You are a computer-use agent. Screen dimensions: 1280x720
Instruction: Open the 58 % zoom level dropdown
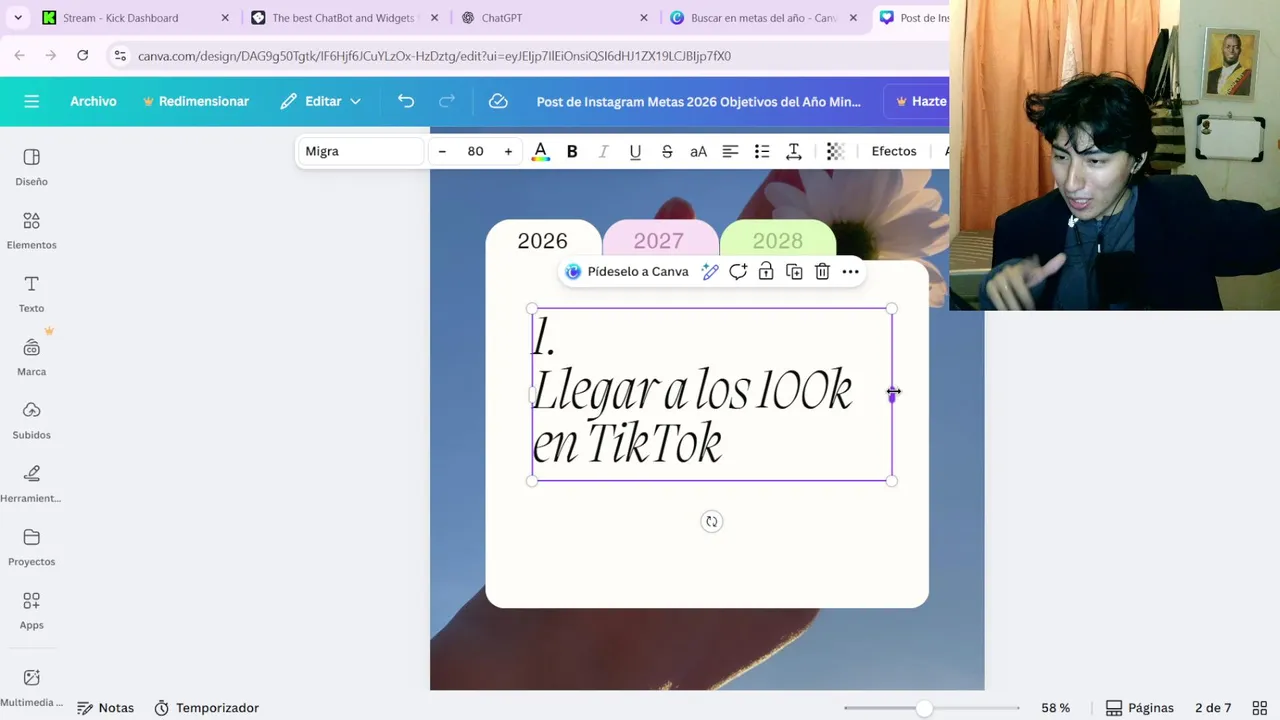point(1055,708)
